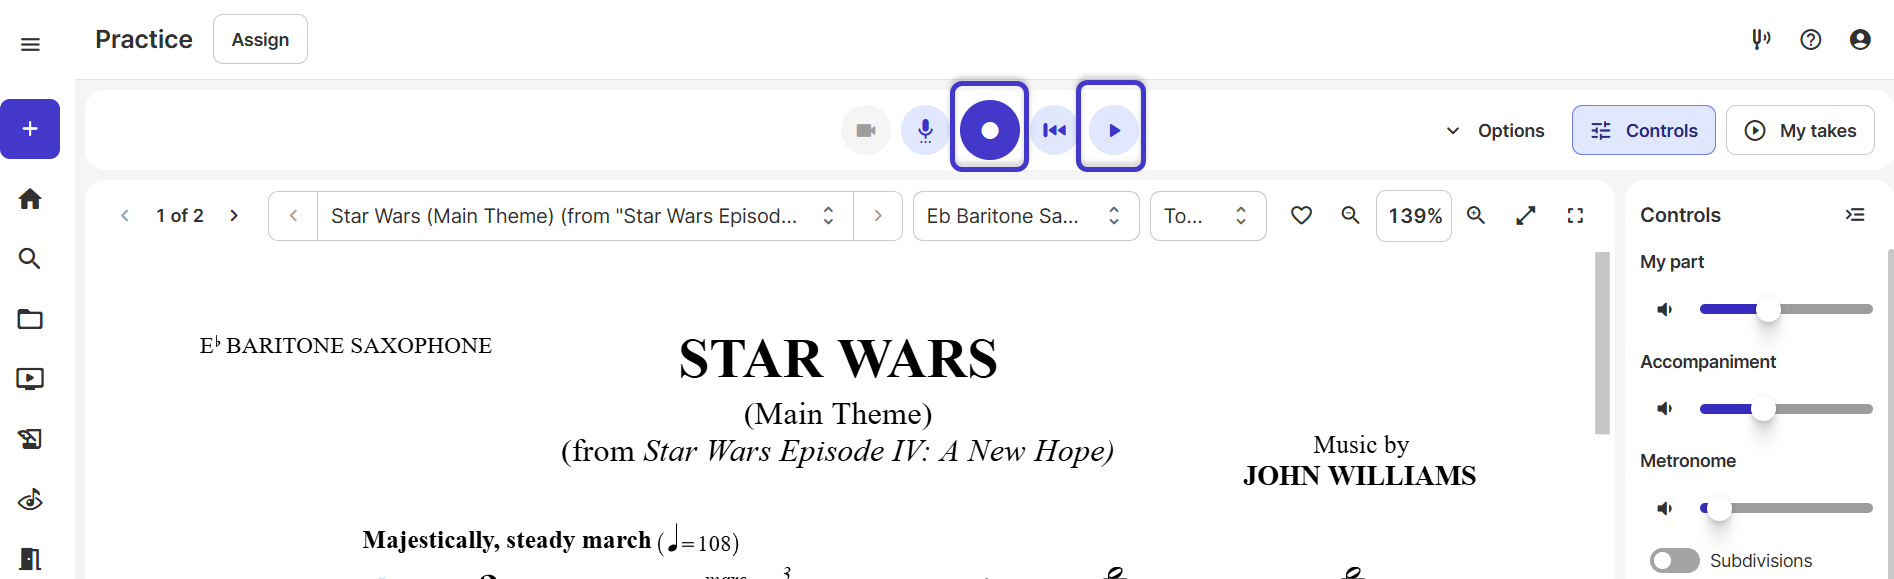Open the Eb Baritone Sax instrument dropdown

coord(1026,216)
